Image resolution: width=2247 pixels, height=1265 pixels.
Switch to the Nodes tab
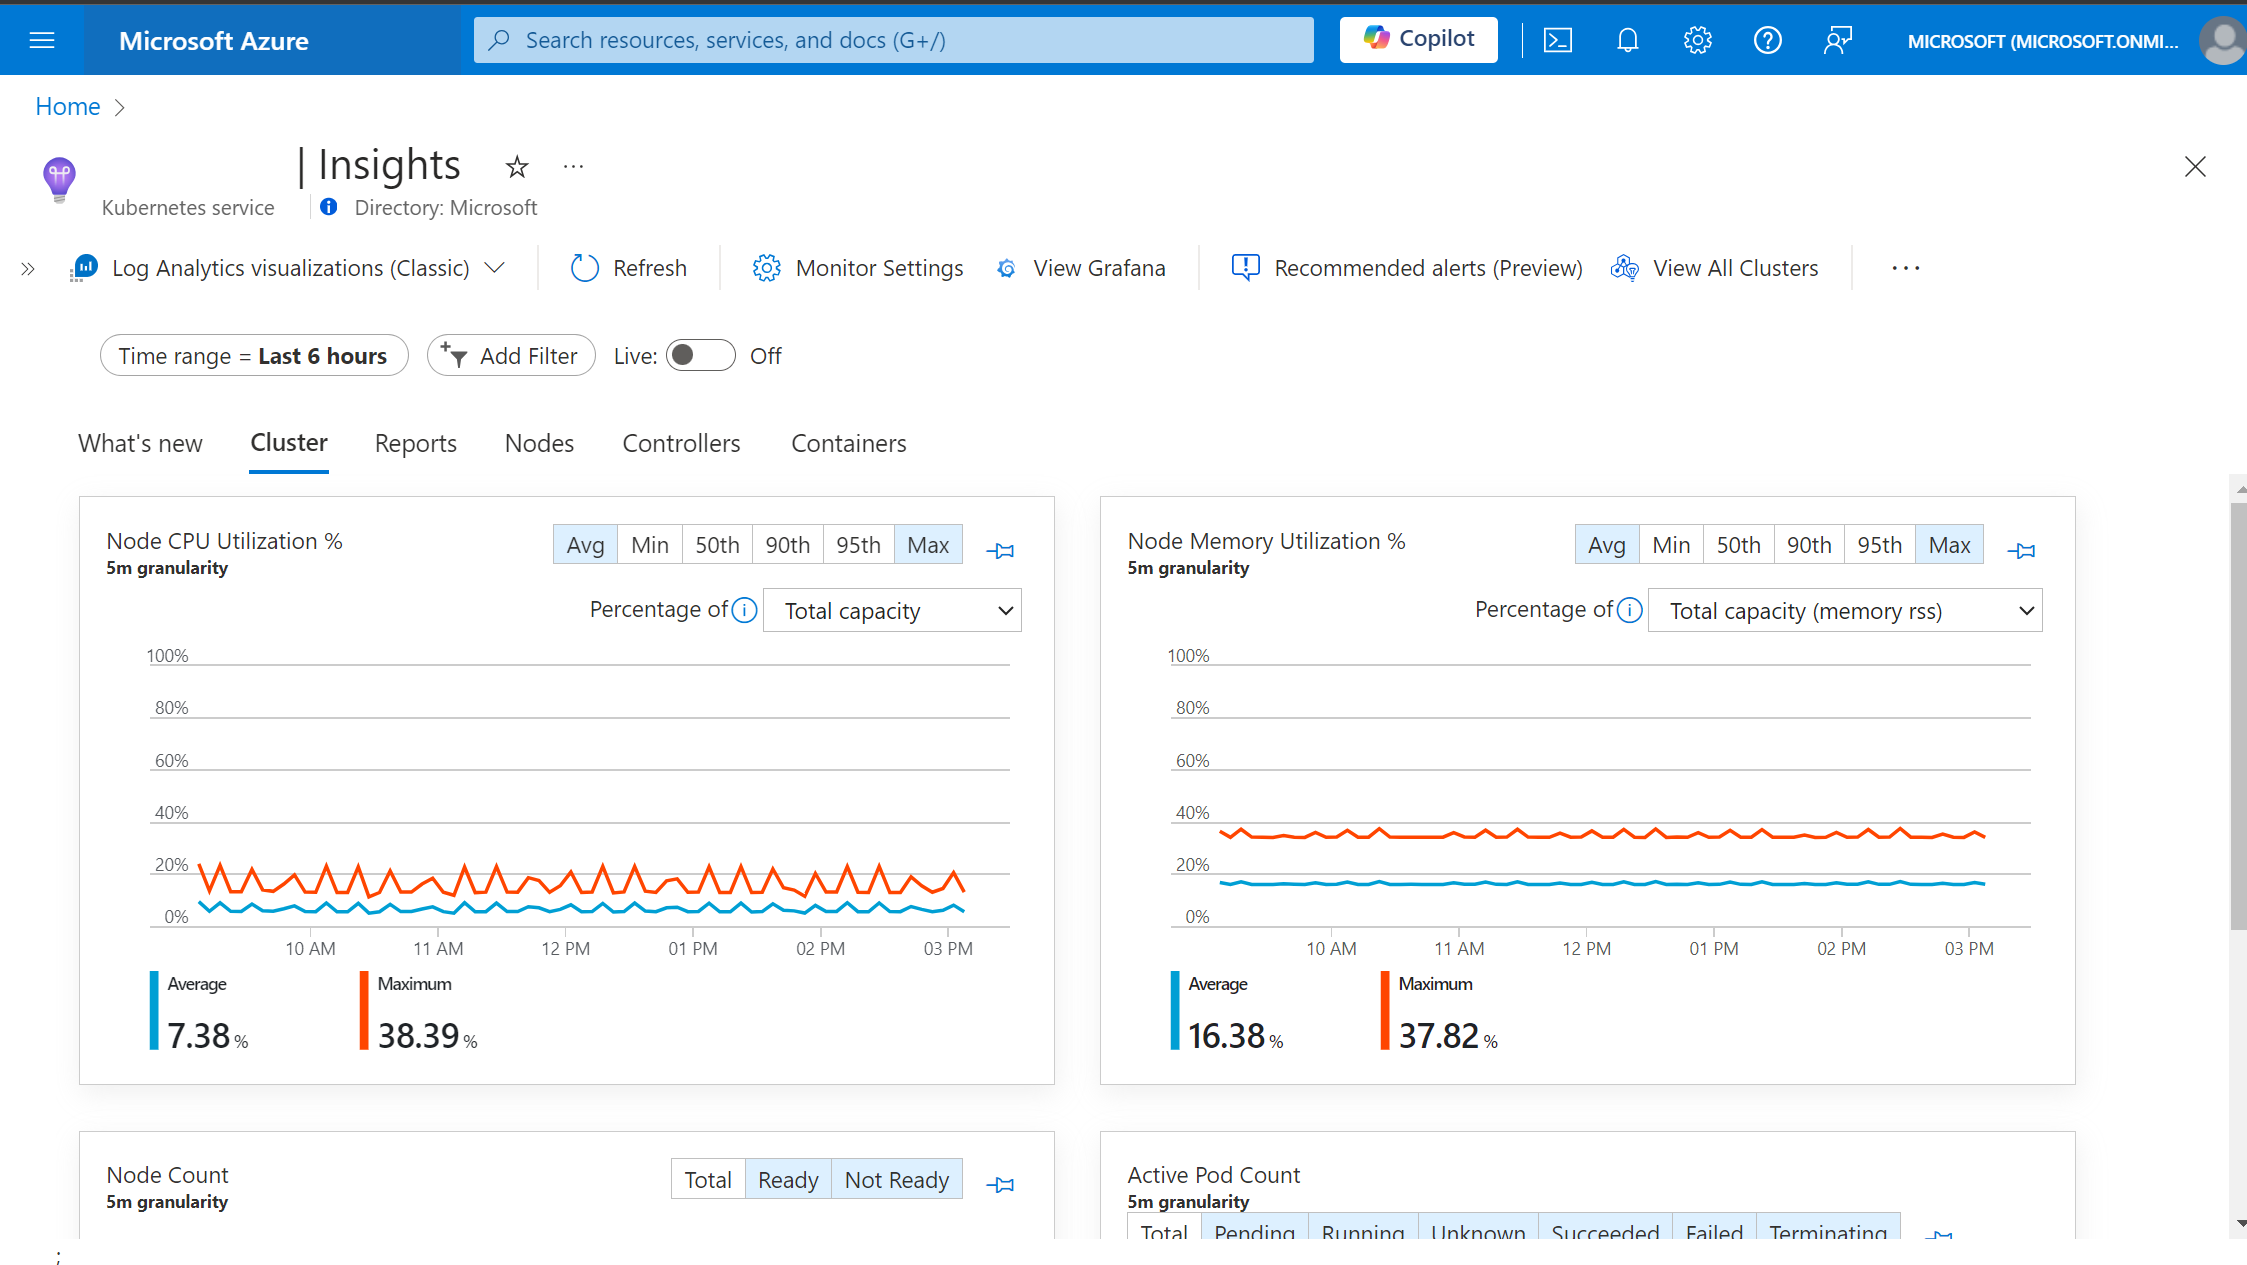click(x=539, y=444)
